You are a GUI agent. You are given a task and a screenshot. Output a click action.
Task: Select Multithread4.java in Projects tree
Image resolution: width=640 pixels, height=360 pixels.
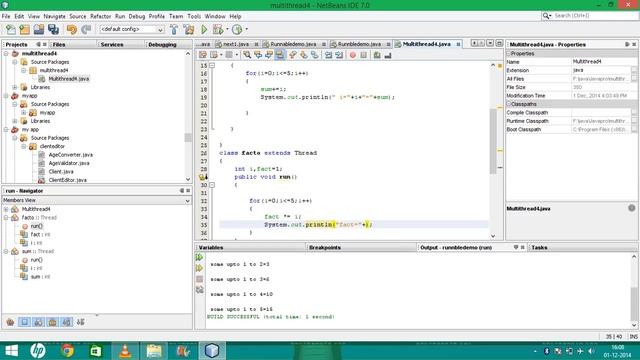[x=69, y=79]
